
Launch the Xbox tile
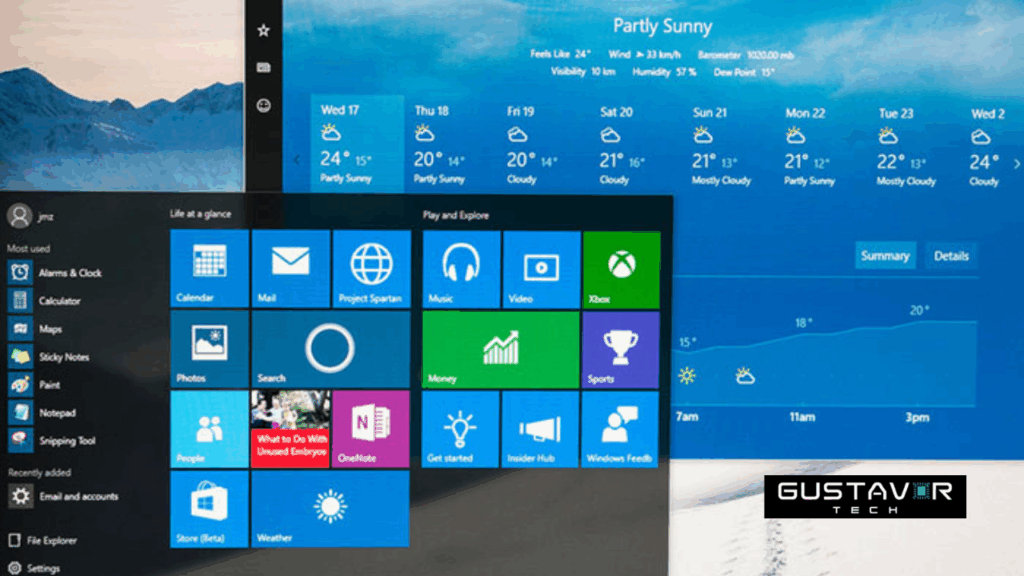pyautogui.click(x=621, y=269)
